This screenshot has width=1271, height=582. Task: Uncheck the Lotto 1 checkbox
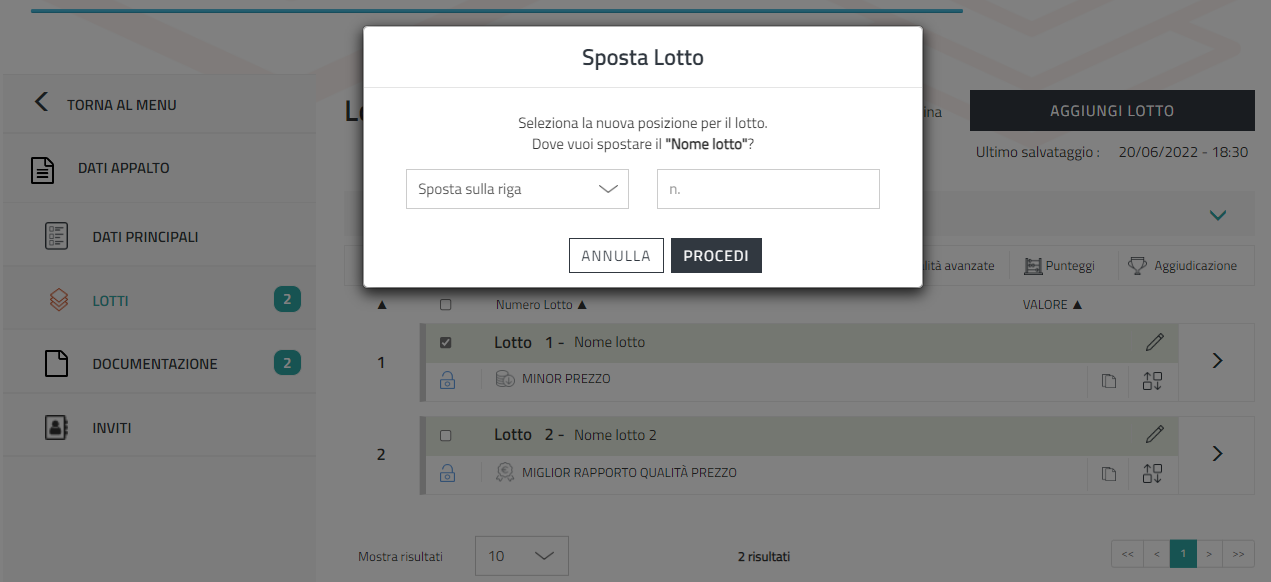click(x=446, y=342)
